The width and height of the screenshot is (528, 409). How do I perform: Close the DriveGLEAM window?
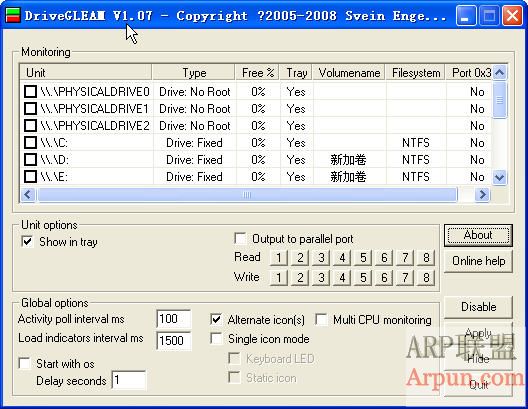[x=512, y=15]
